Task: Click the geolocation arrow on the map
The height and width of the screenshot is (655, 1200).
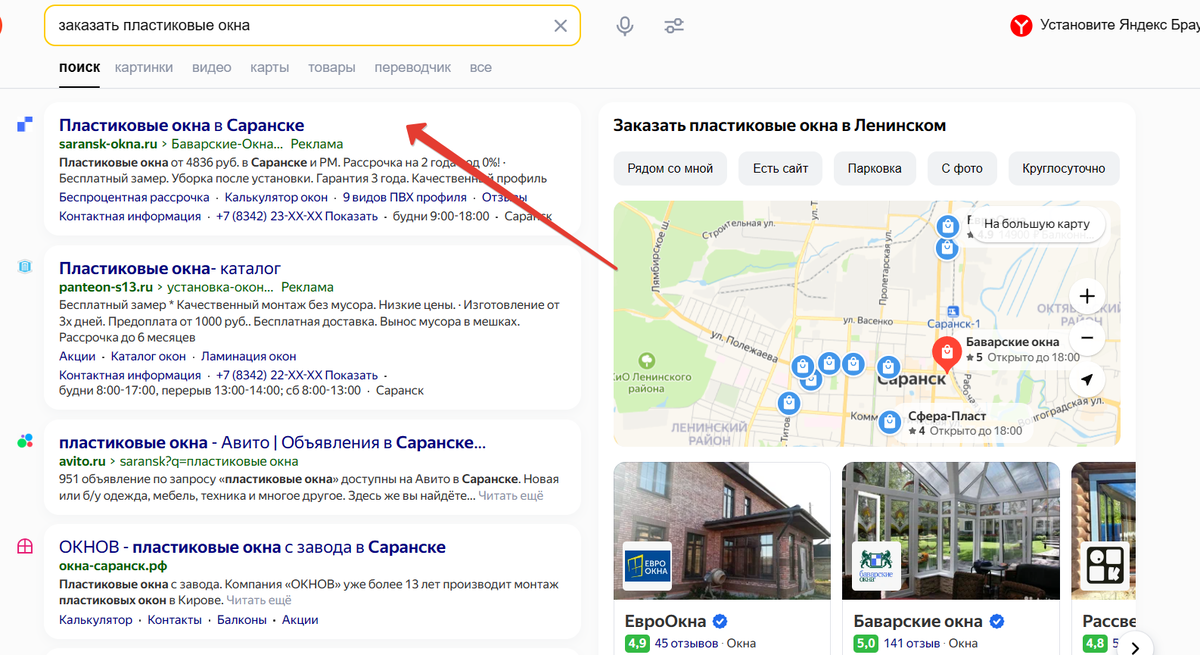Action: pos(1086,380)
